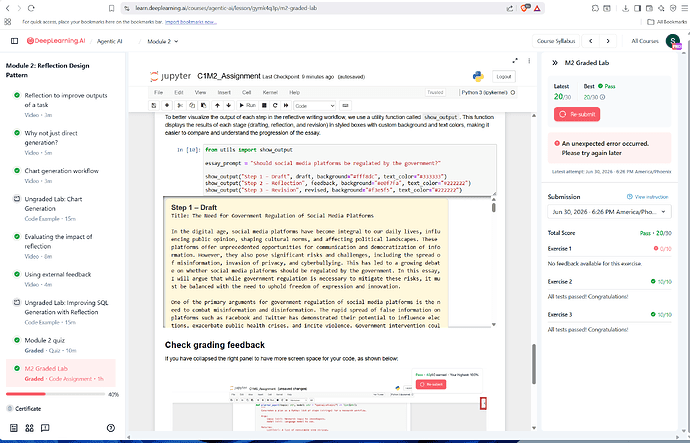Open the help question mark icon
Screen dimensions: 690x443
click(111, 428)
